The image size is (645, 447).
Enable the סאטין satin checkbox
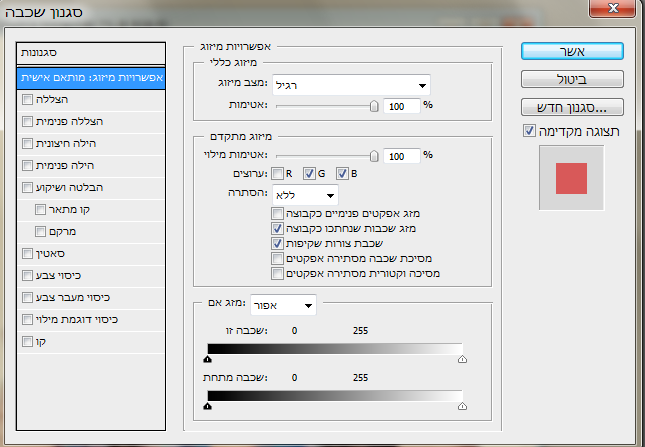pos(27,253)
